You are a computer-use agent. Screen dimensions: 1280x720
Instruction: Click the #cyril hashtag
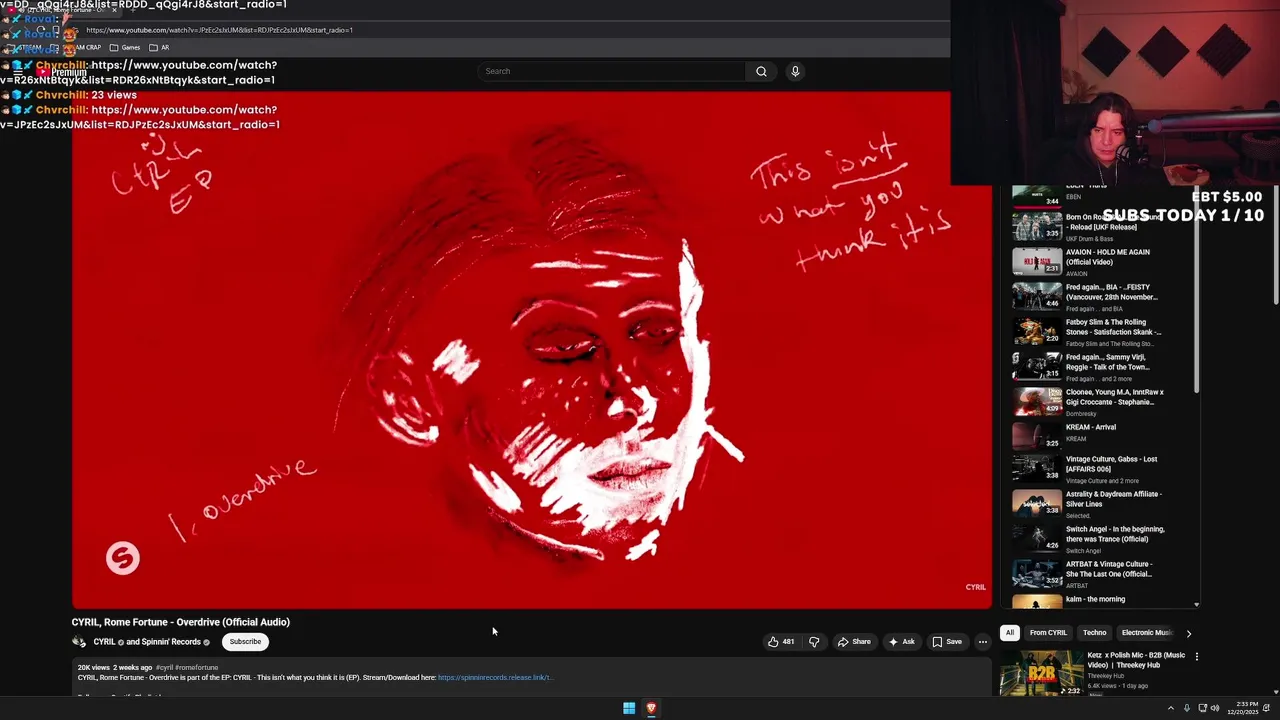click(164, 667)
